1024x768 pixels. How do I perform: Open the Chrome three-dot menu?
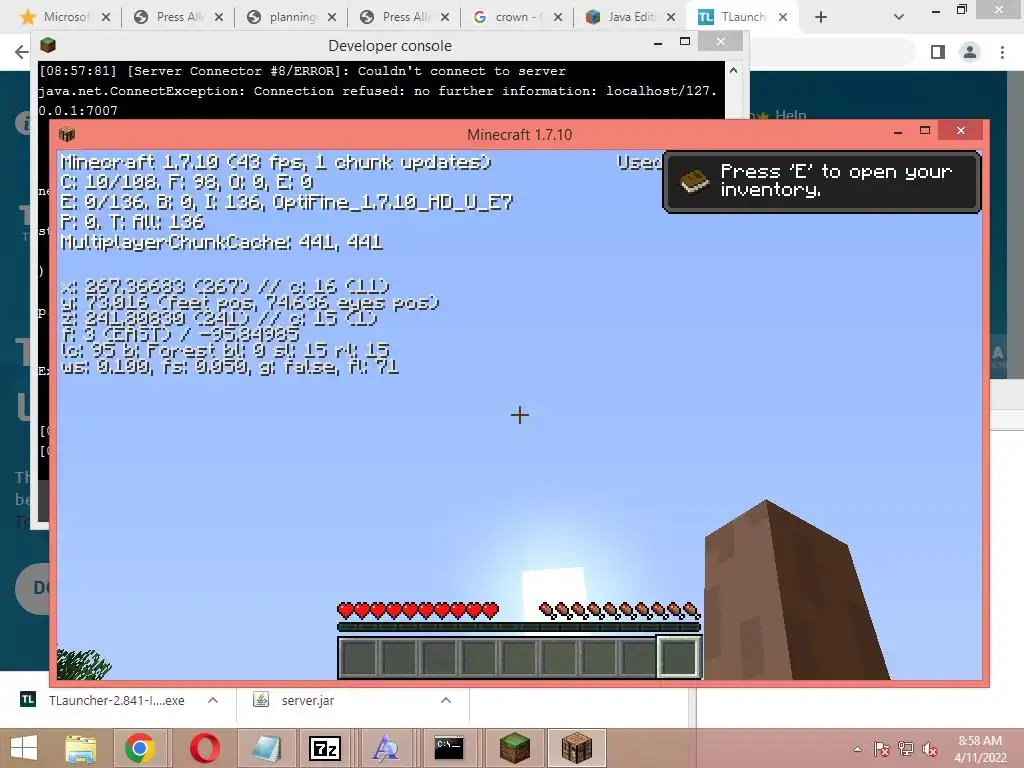point(1002,52)
